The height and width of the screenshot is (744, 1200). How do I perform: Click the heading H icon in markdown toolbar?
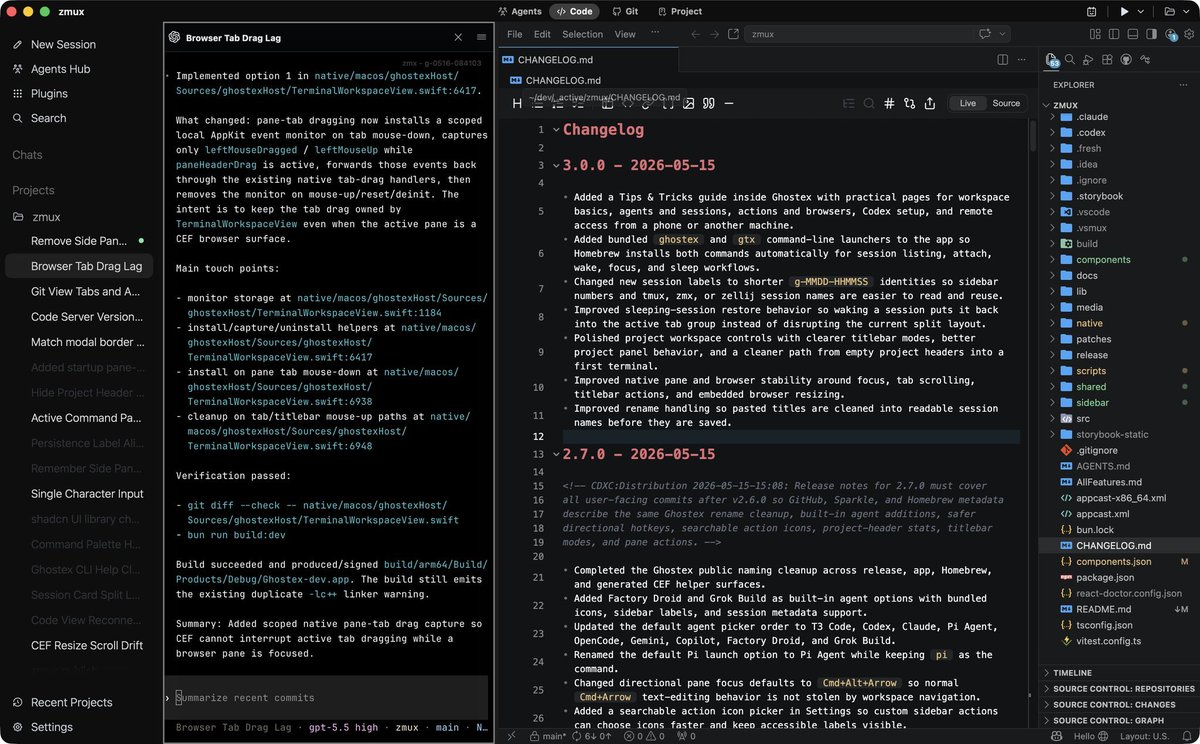517,103
